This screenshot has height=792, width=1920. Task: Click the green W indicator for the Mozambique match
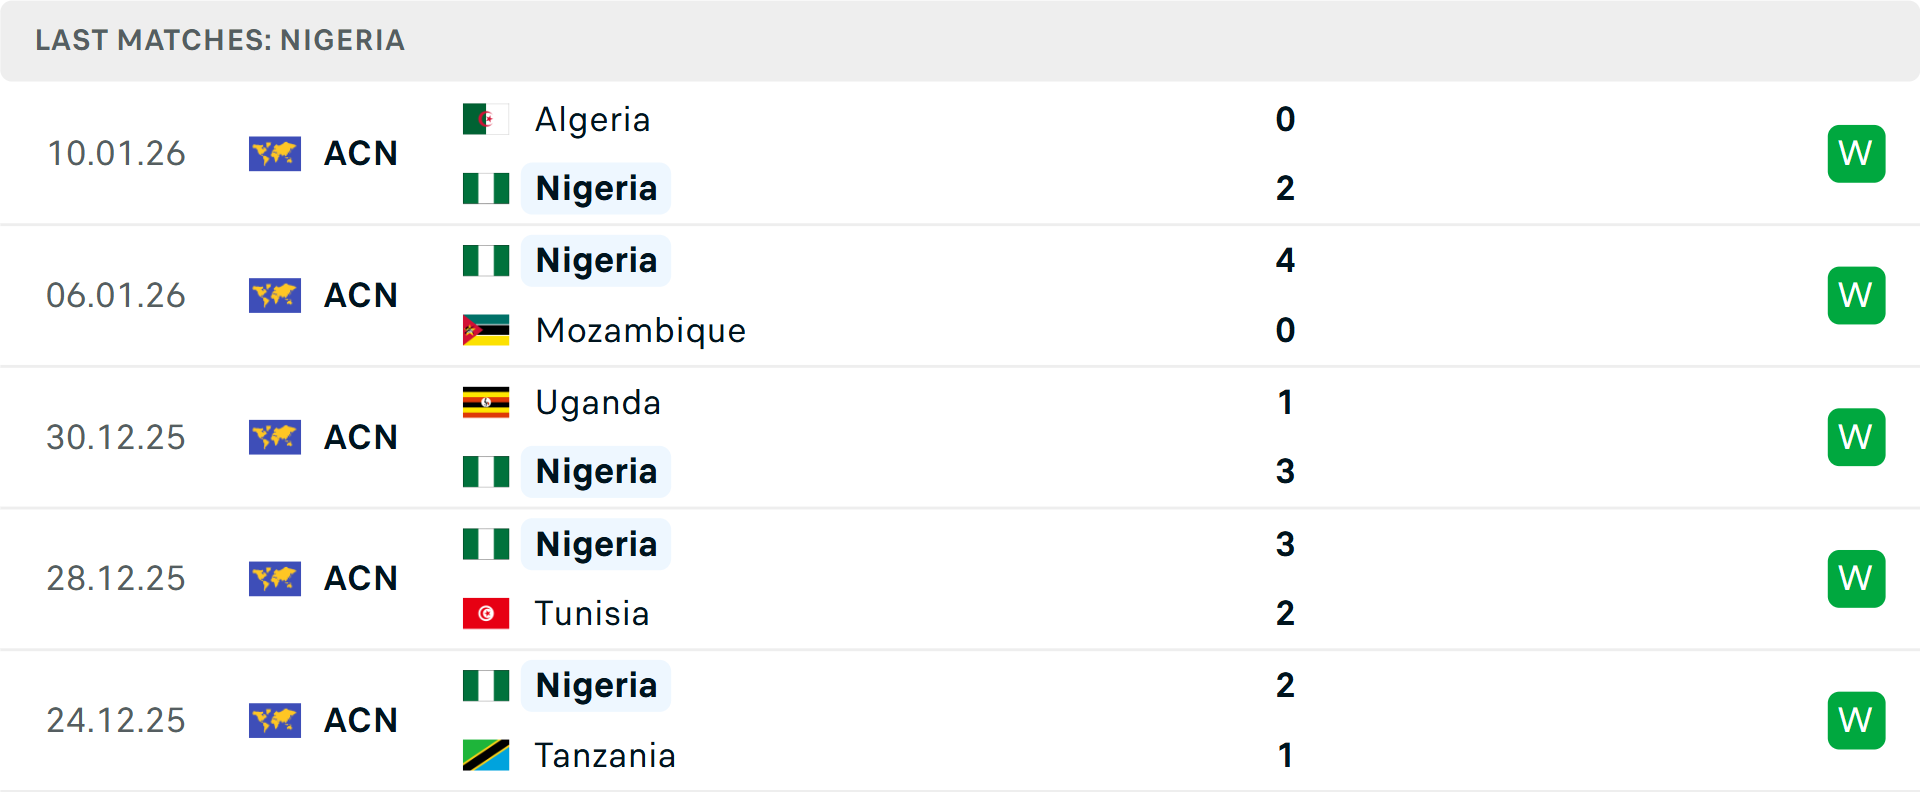(1856, 295)
